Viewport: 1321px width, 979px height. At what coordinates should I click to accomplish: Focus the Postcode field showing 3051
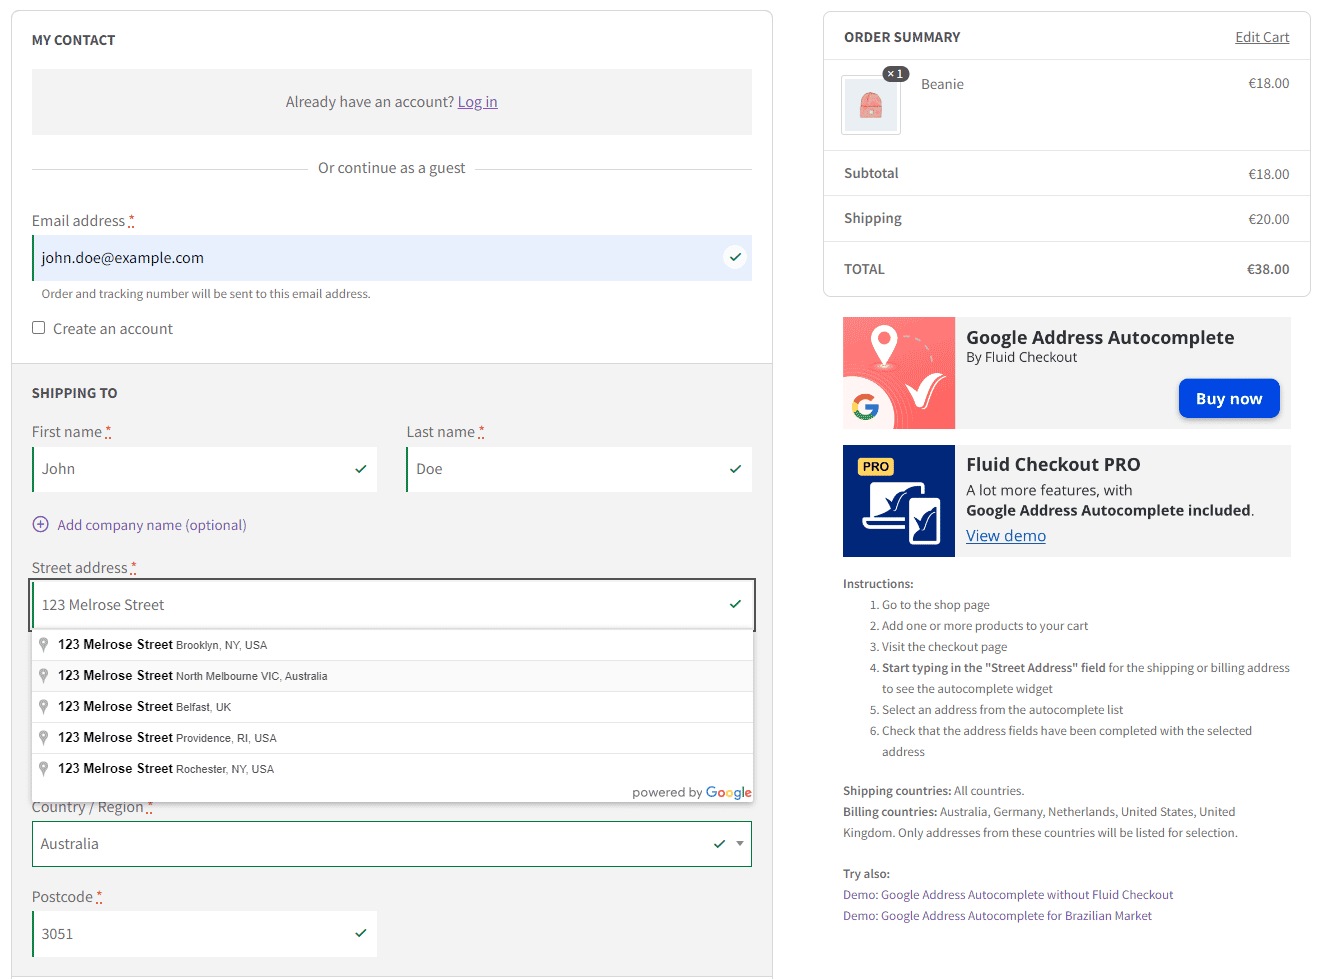click(205, 934)
